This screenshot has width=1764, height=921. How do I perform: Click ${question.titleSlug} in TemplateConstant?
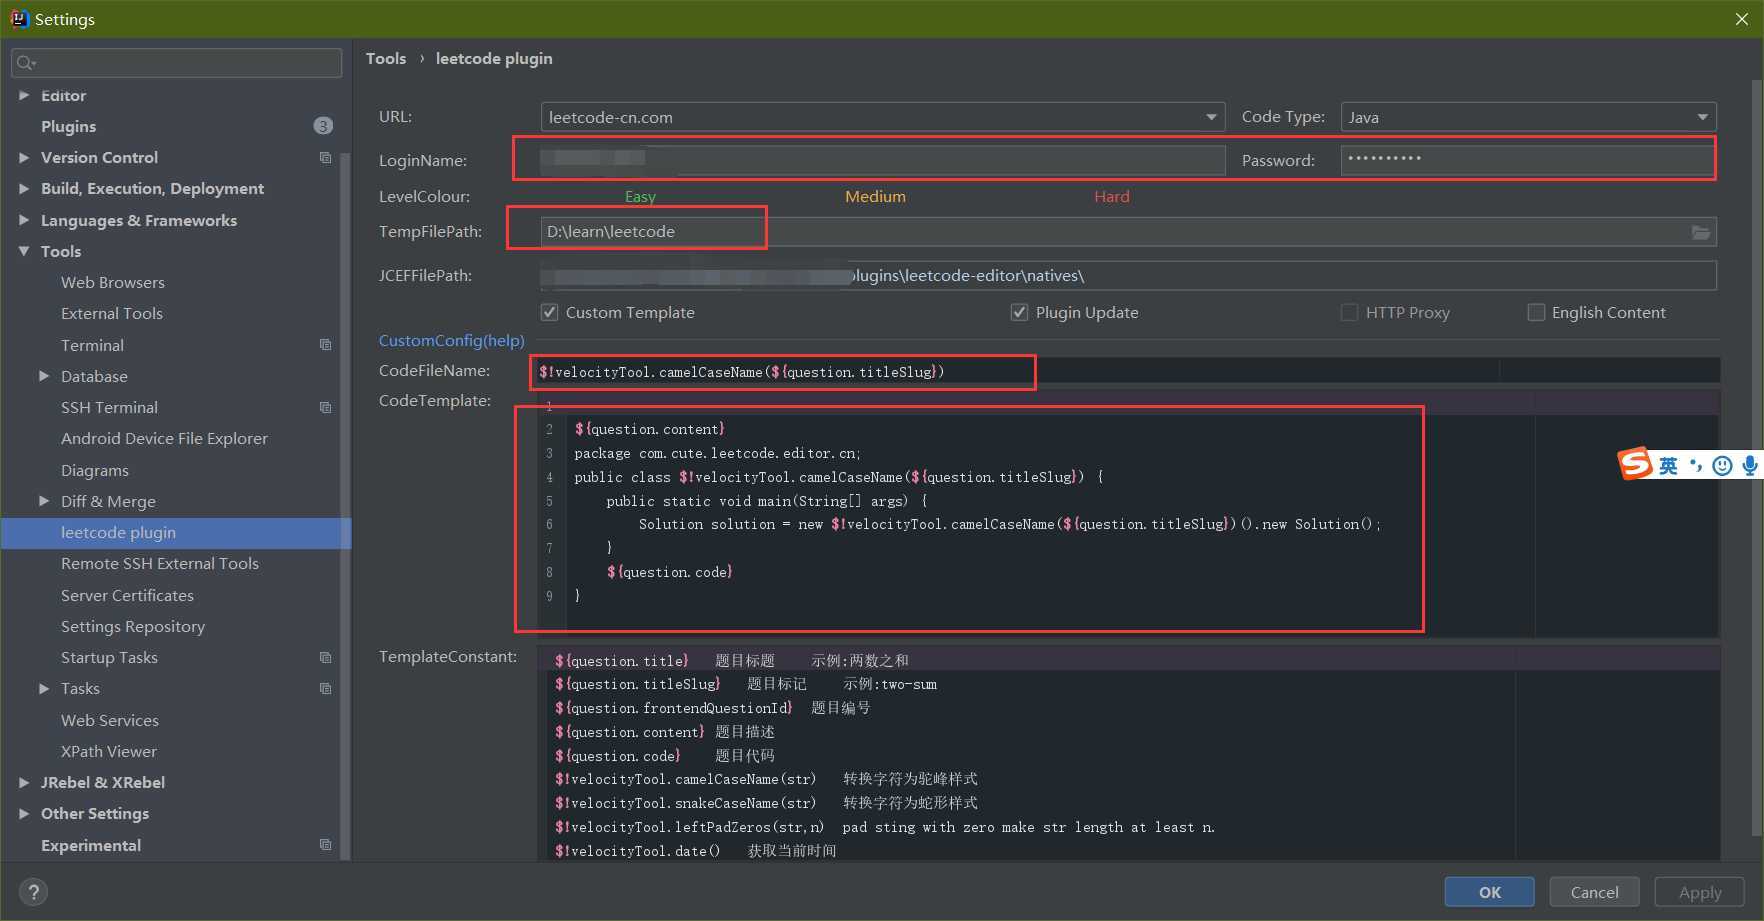(637, 684)
